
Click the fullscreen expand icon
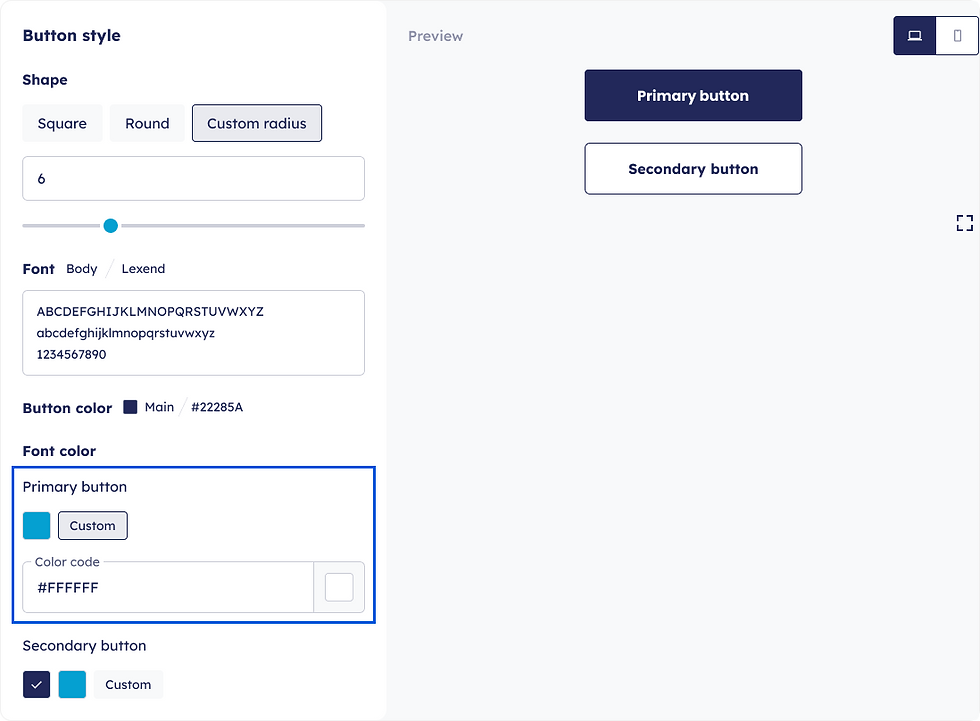click(964, 223)
